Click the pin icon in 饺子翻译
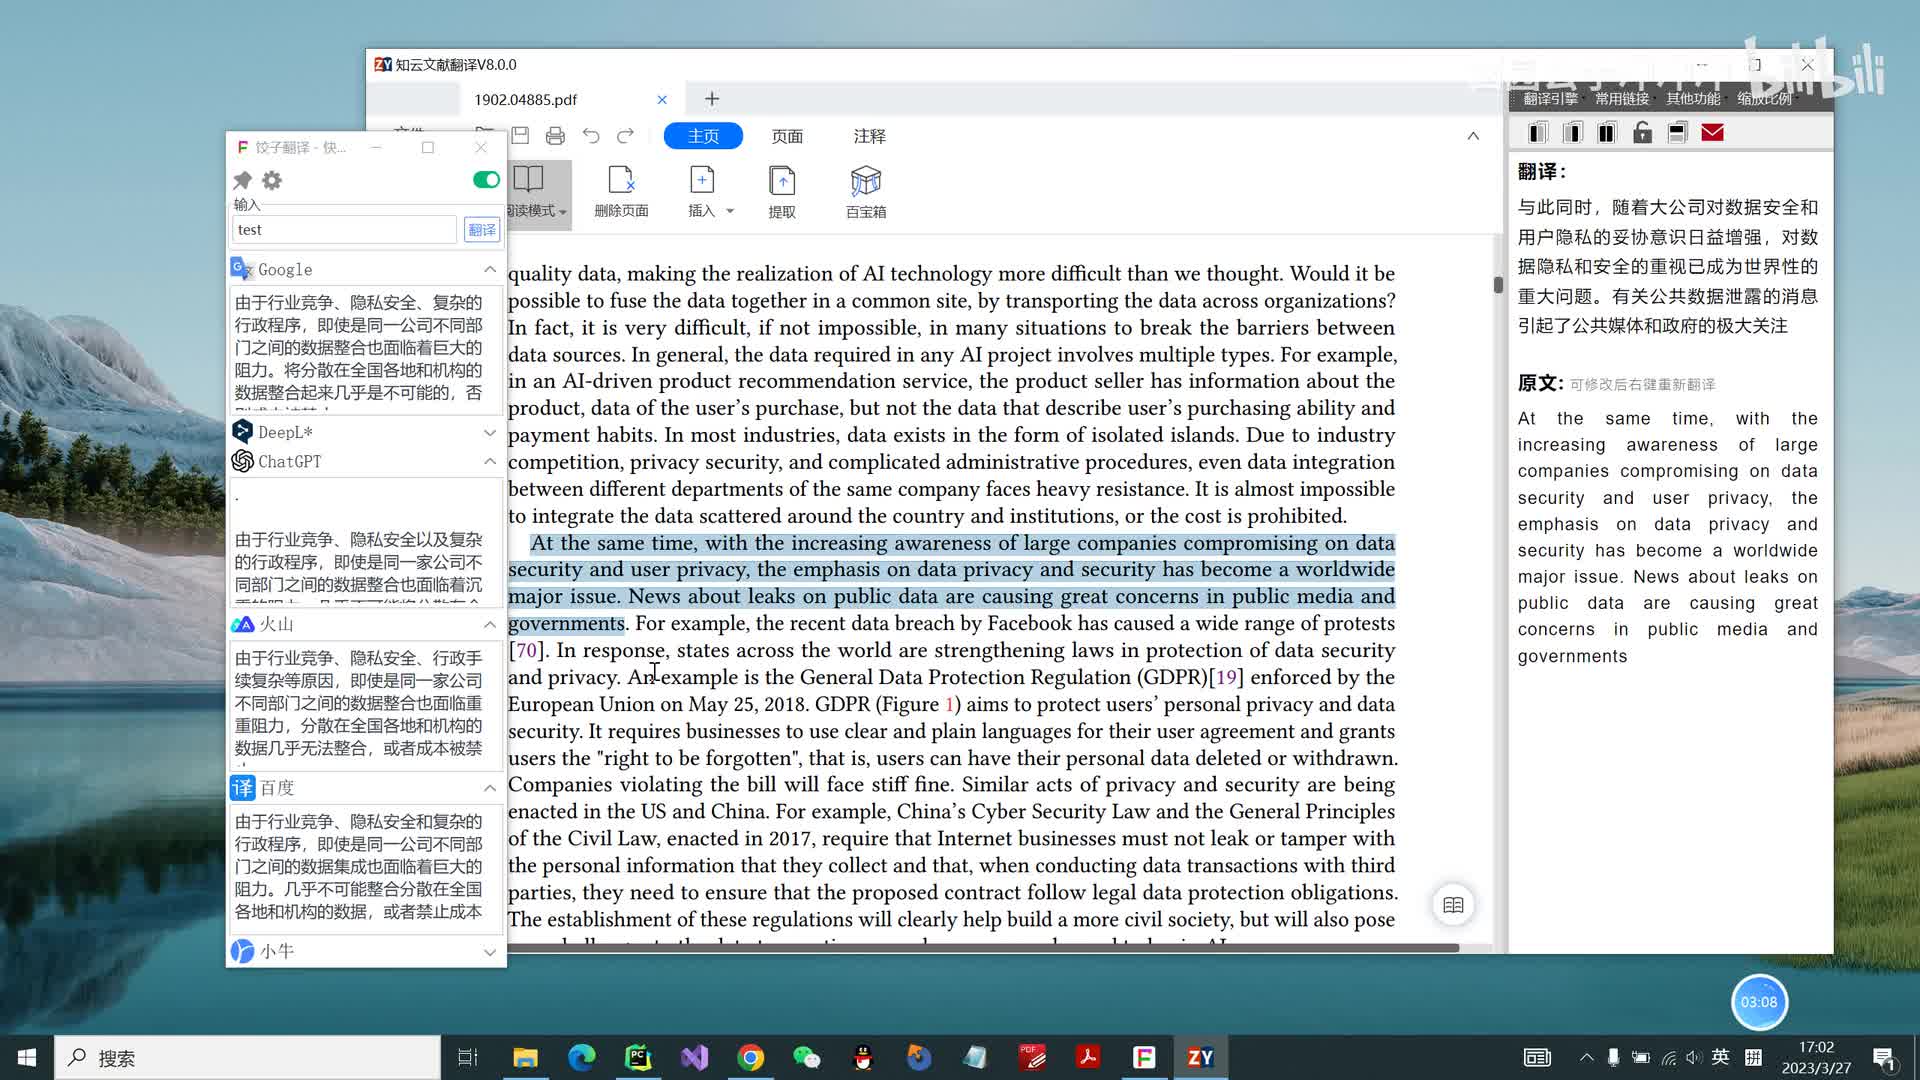Viewport: 1920px width, 1080px height. point(242,181)
